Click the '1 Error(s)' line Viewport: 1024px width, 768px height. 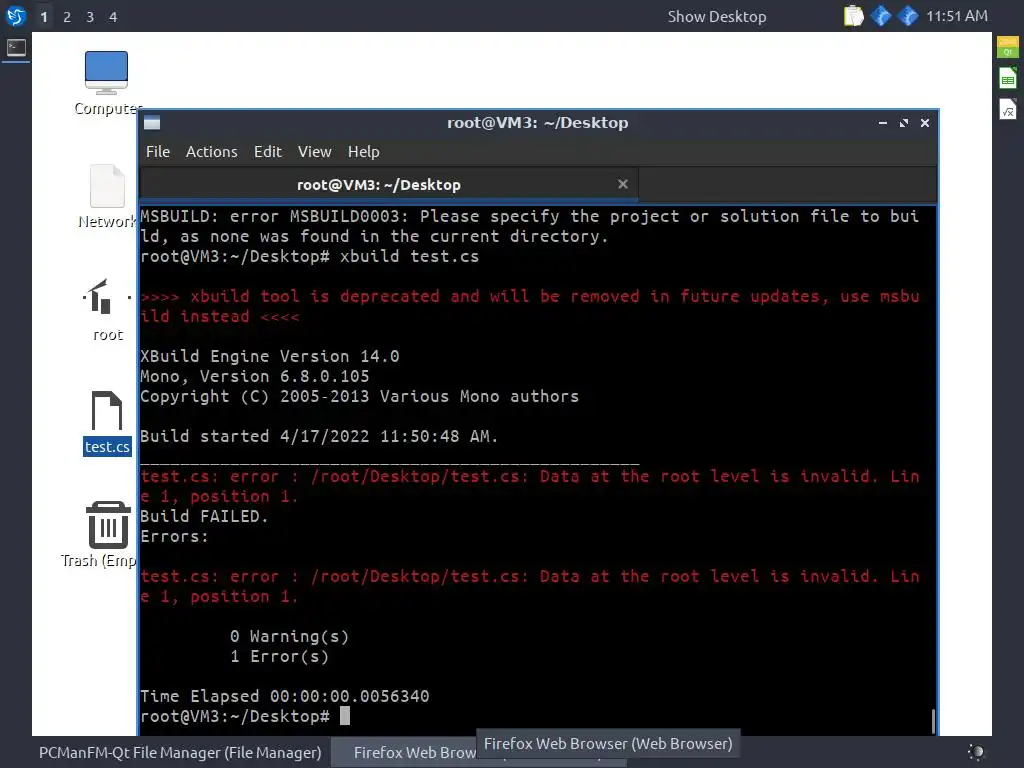pyautogui.click(x=280, y=657)
